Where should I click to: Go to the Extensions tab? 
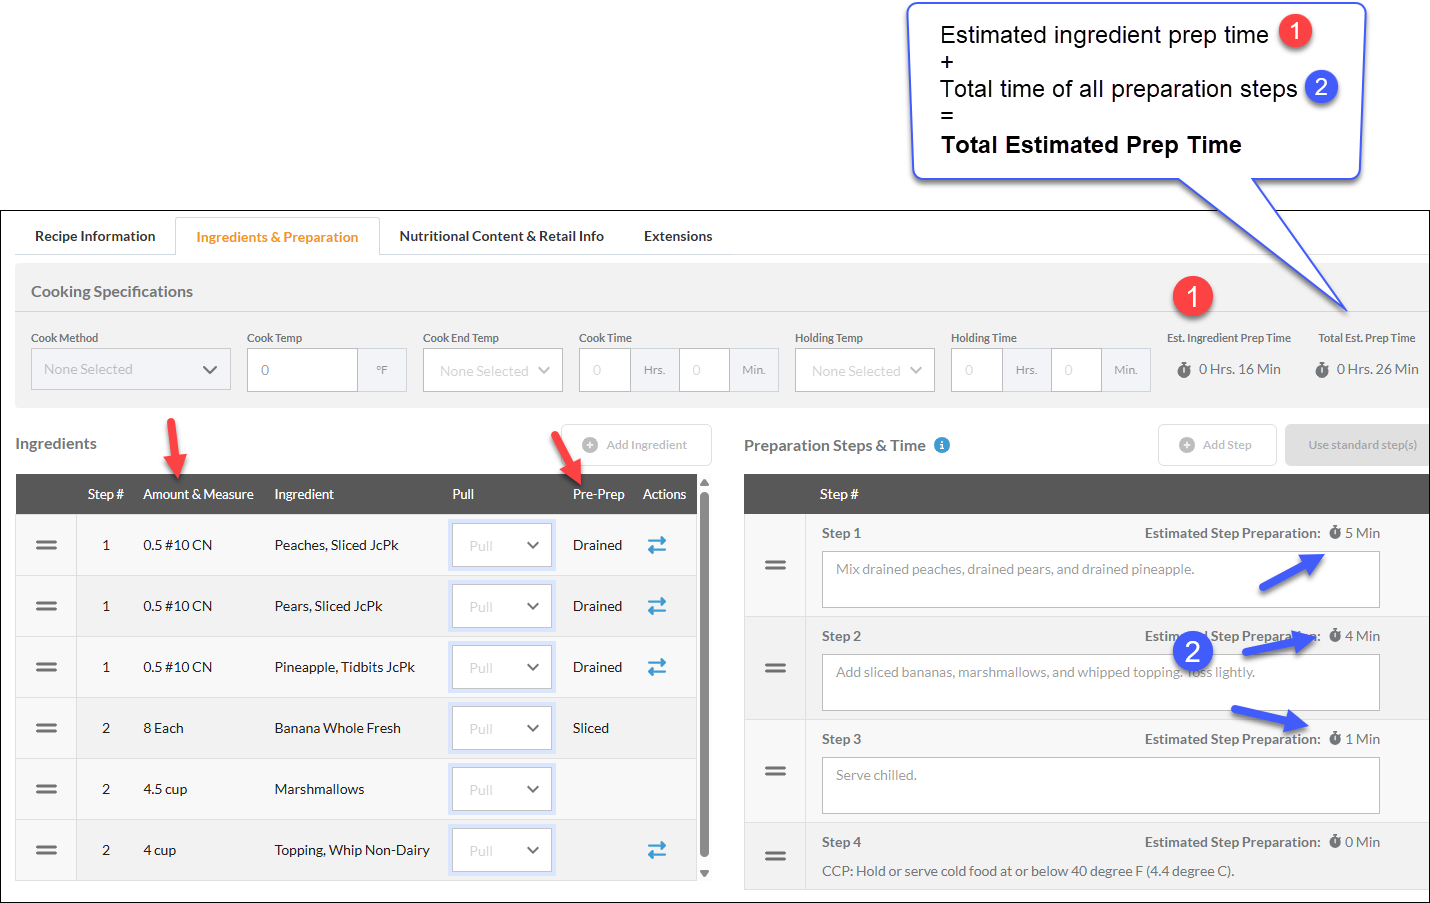click(678, 236)
